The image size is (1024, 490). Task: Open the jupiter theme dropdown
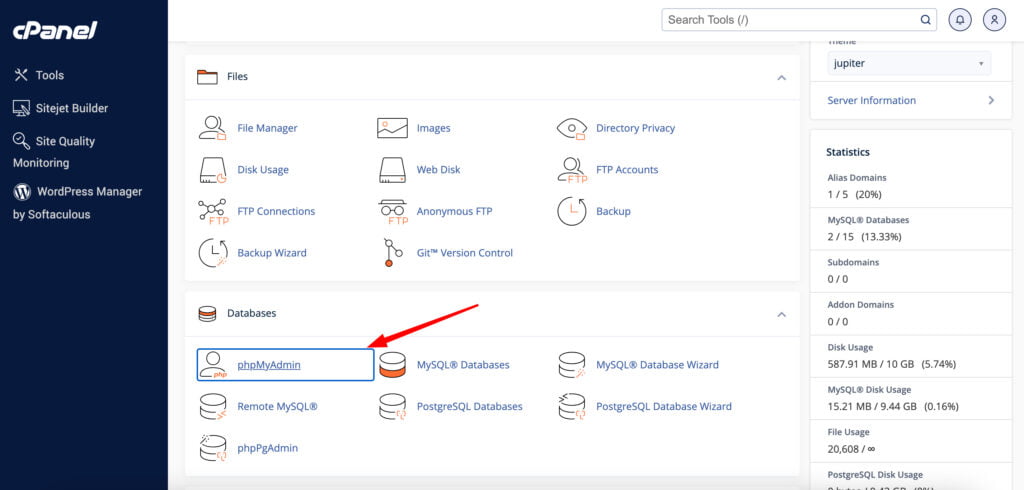908,63
